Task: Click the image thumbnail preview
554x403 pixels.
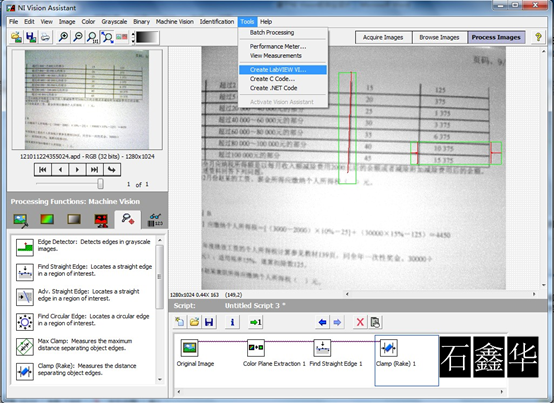Action: click(87, 100)
